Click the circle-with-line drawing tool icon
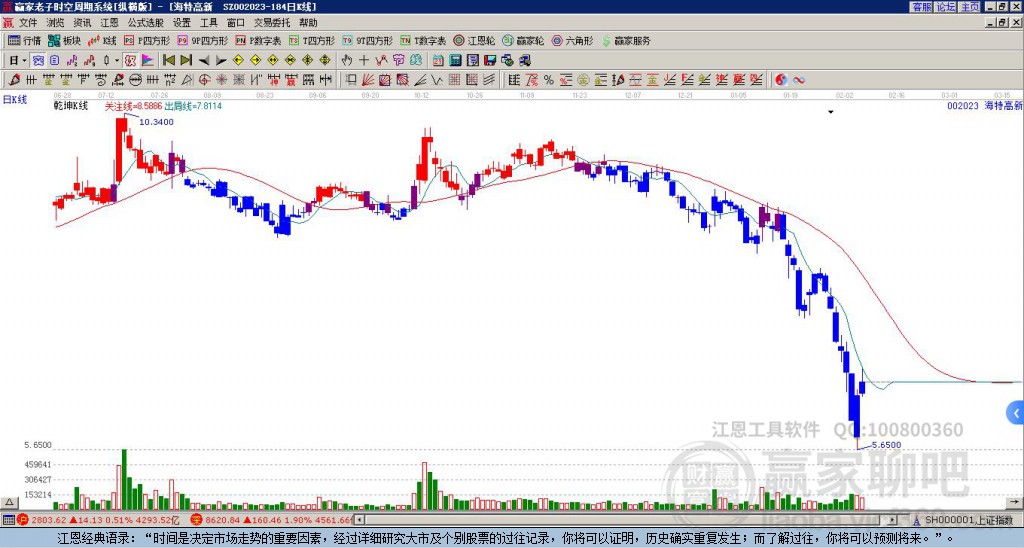 coord(135,80)
